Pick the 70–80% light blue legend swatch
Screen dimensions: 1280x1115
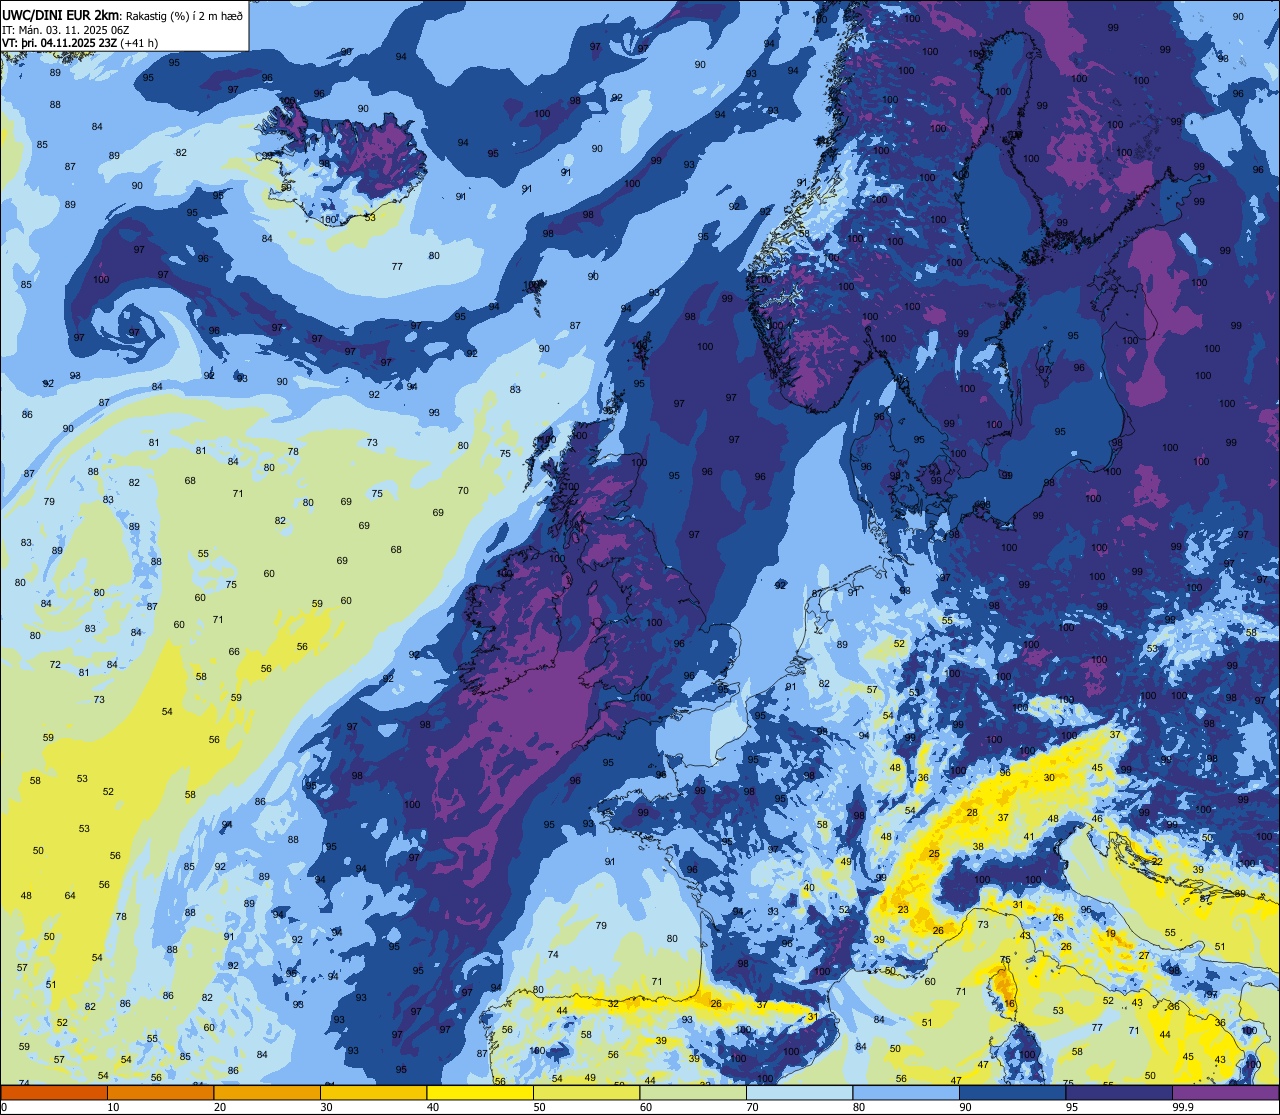(799, 1092)
